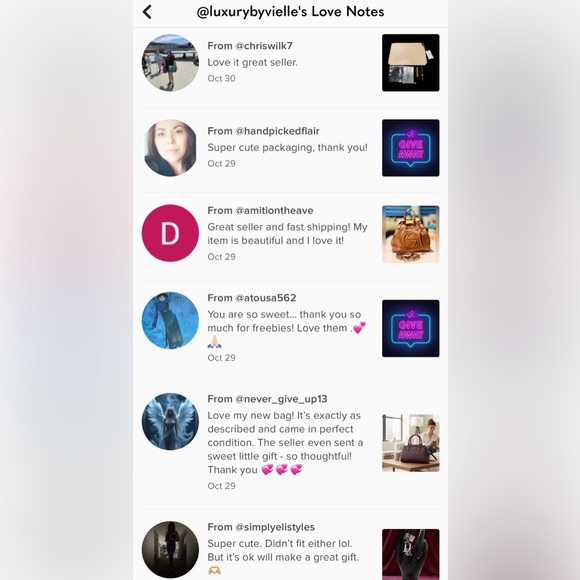
Task: Open @handpickedflair's profile avatar
Action: (x=170, y=148)
